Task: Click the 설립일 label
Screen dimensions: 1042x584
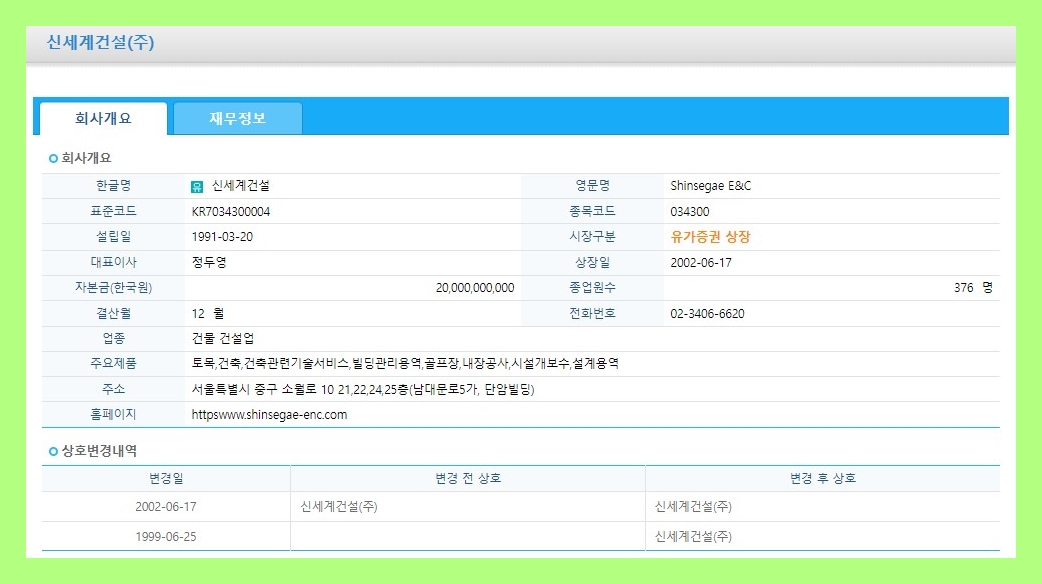Action: (114, 237)
